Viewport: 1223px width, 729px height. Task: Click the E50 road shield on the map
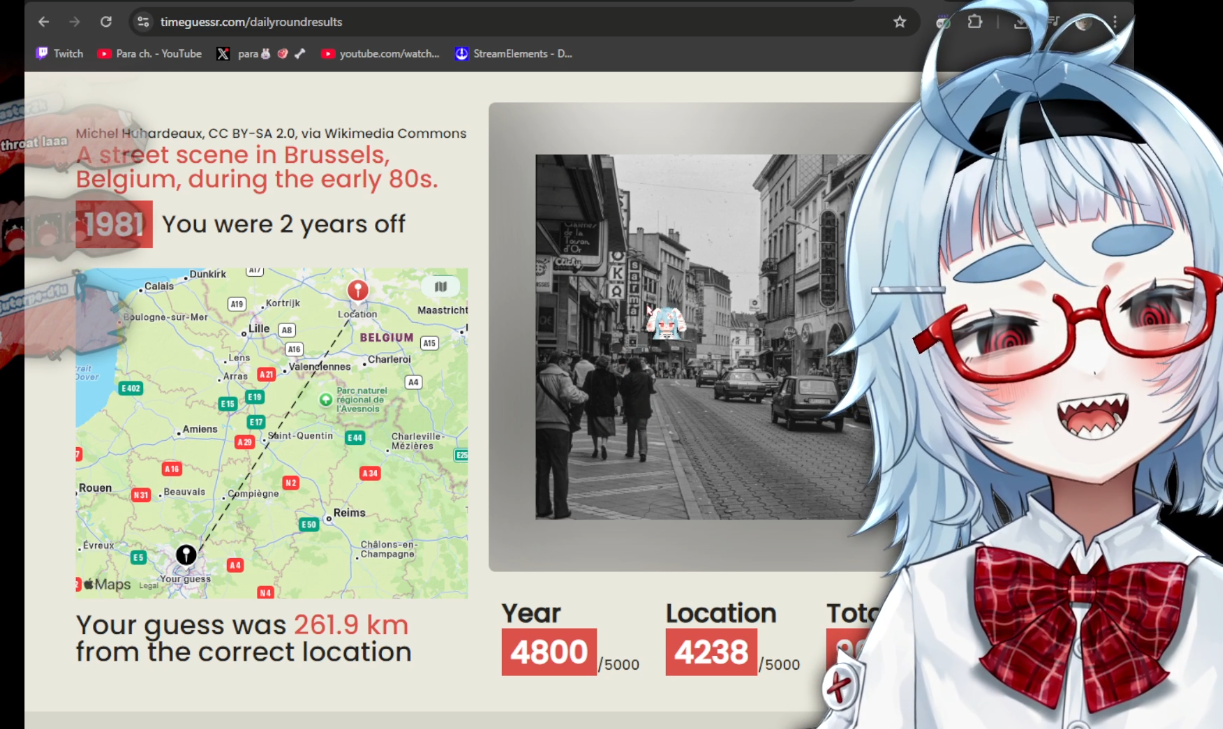pos(310,524)
